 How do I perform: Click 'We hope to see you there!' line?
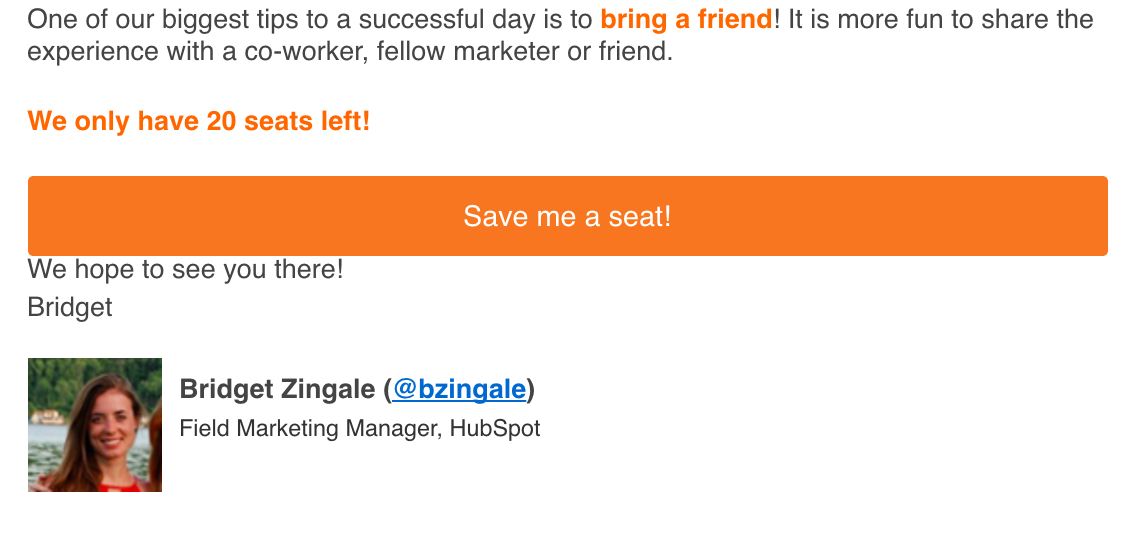(x=185, y=270)
